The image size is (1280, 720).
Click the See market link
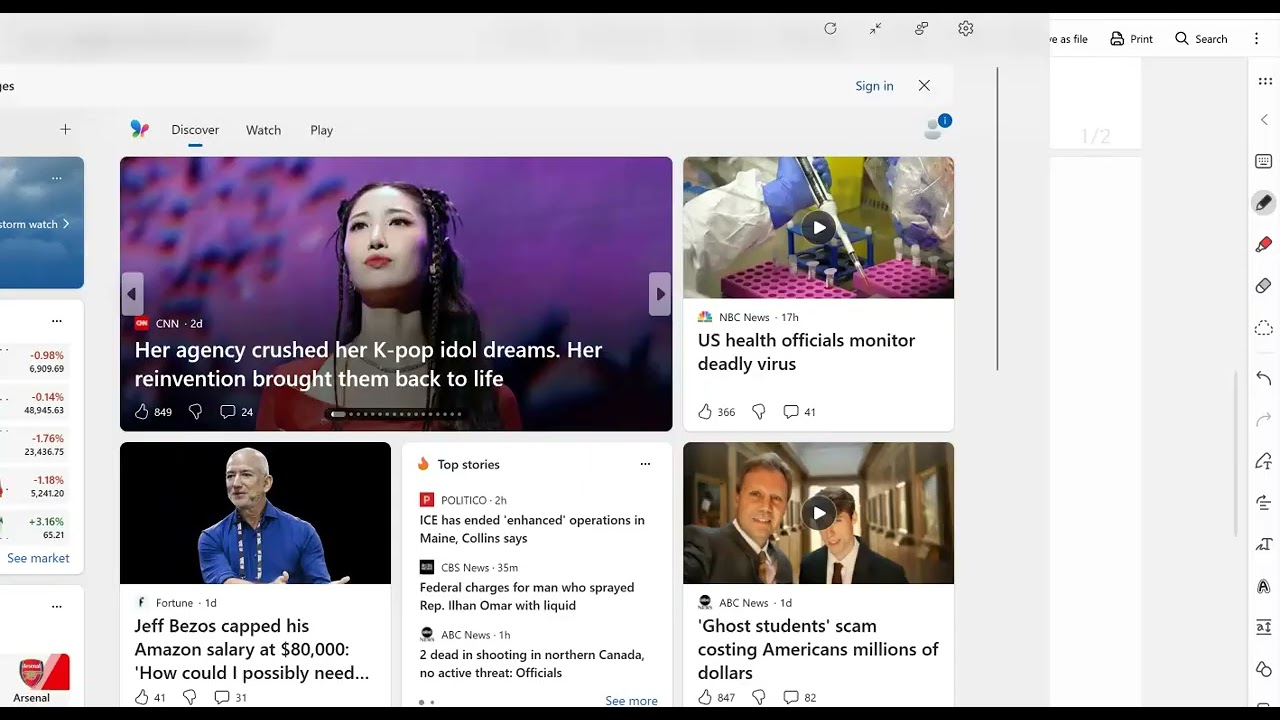(38, 558)
